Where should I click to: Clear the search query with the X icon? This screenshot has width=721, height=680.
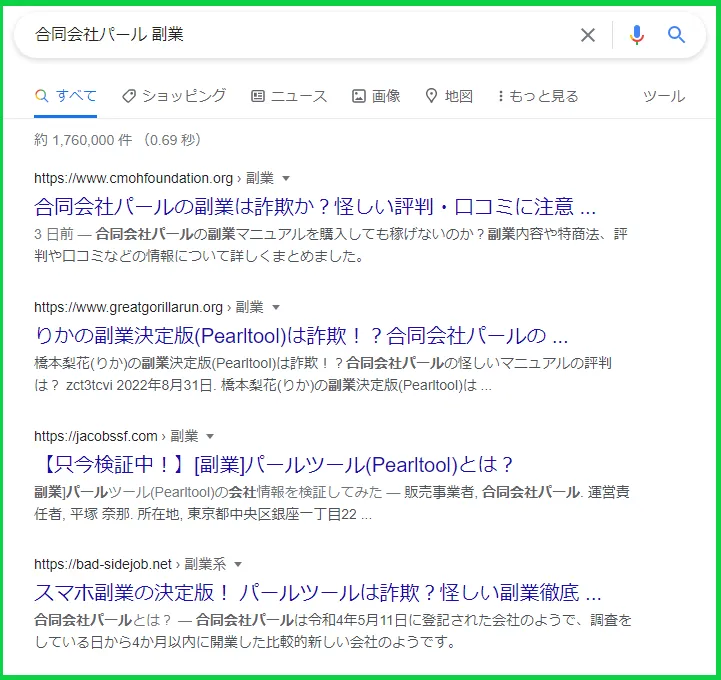click(x=587, y=35)
